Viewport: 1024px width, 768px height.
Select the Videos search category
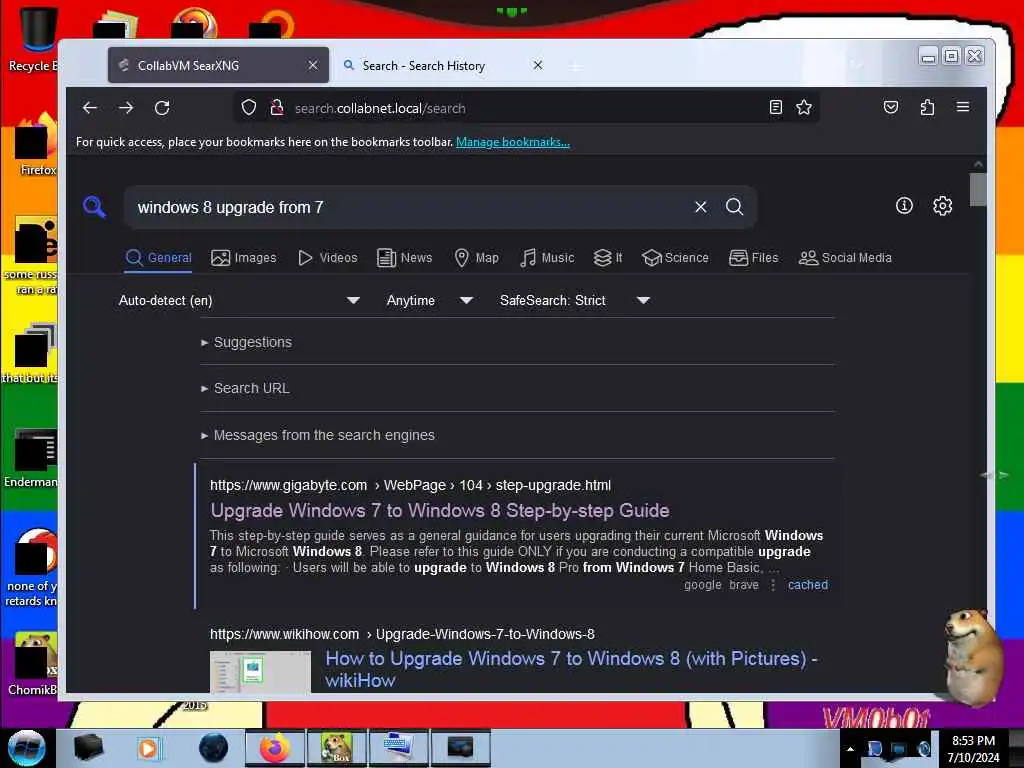click(328, 258)
